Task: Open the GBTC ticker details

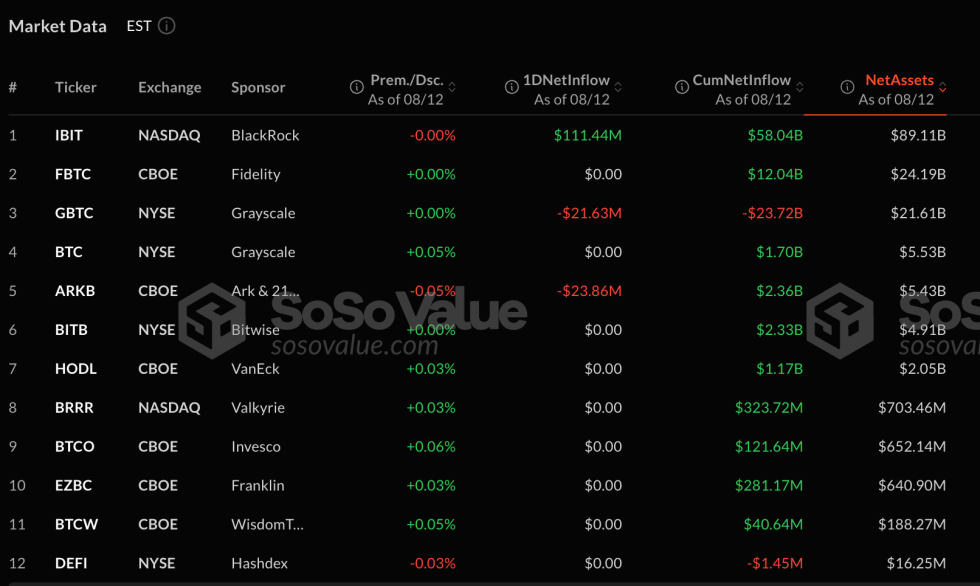Action: [72, 213]
